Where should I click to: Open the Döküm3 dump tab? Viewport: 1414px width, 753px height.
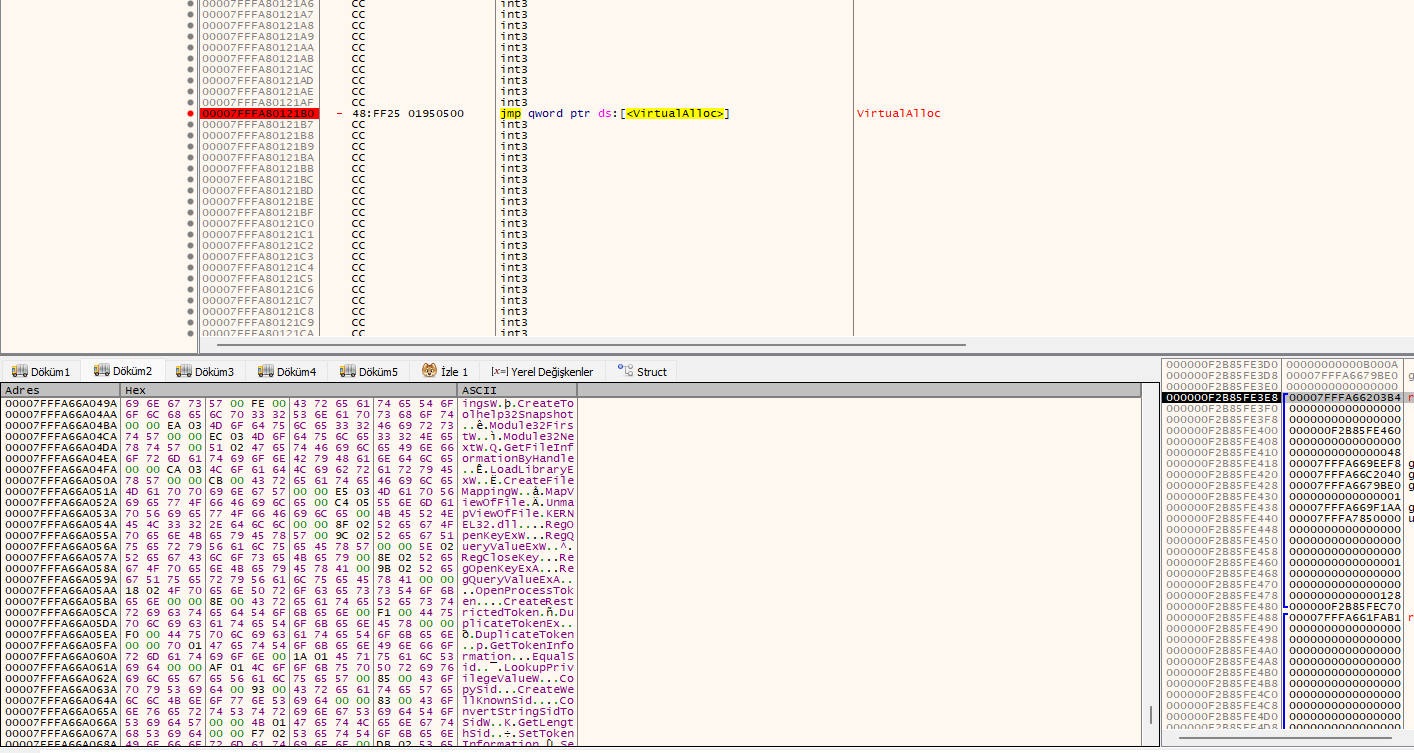(x=205, y=371)
